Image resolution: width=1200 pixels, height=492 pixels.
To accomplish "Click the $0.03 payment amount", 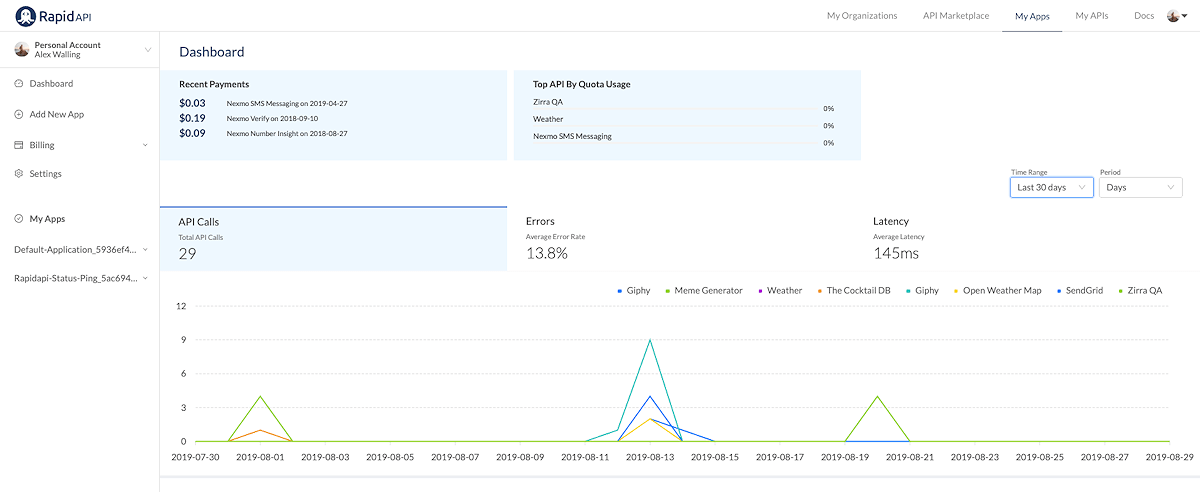I will pyautogui.click(x=192, y=103).
